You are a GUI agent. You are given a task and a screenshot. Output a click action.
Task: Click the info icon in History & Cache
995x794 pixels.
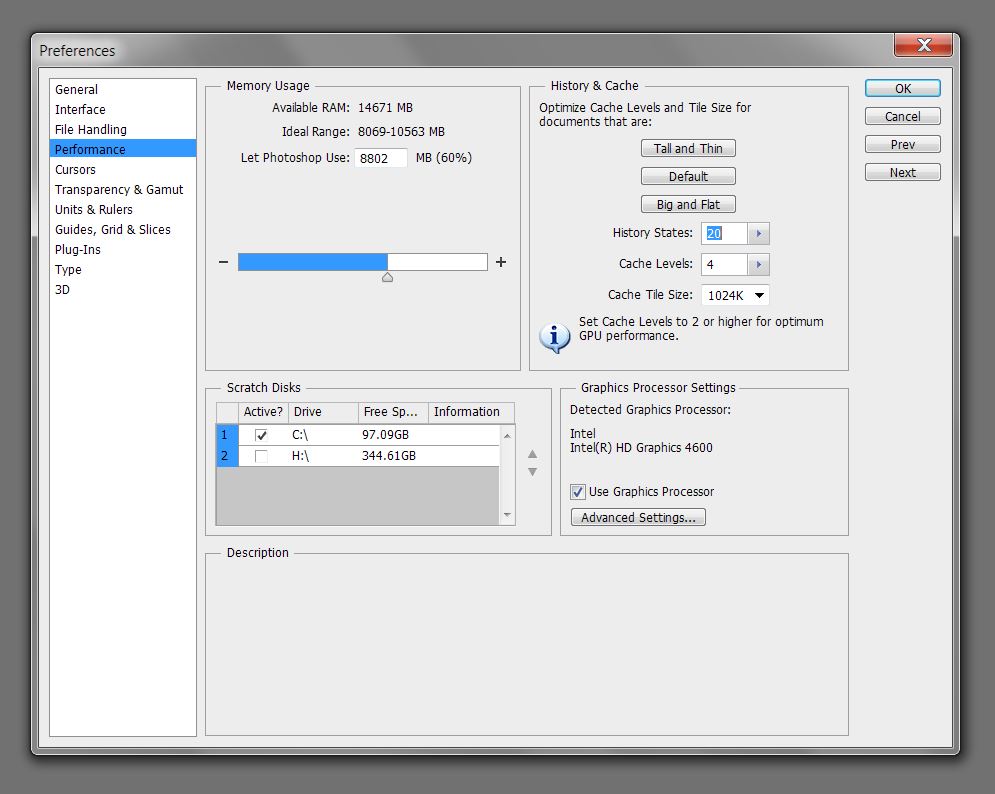tap(554, 337)
